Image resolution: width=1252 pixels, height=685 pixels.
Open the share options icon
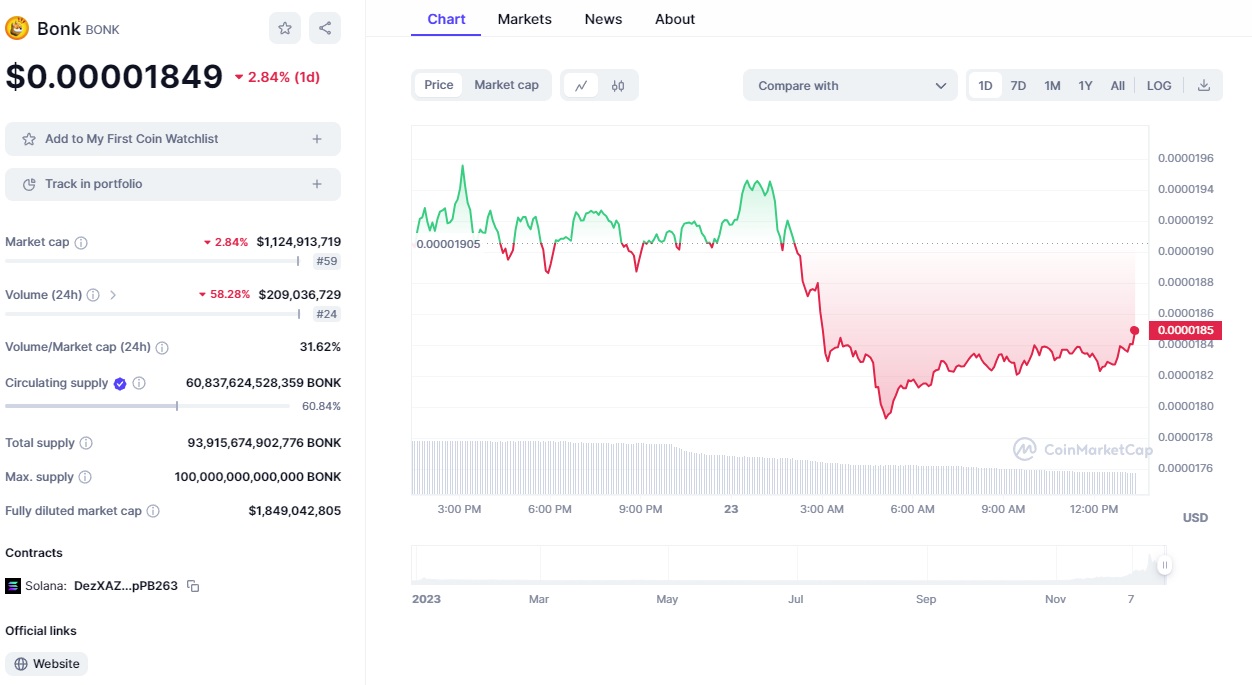pyautogui.click(x=325, y=28)
